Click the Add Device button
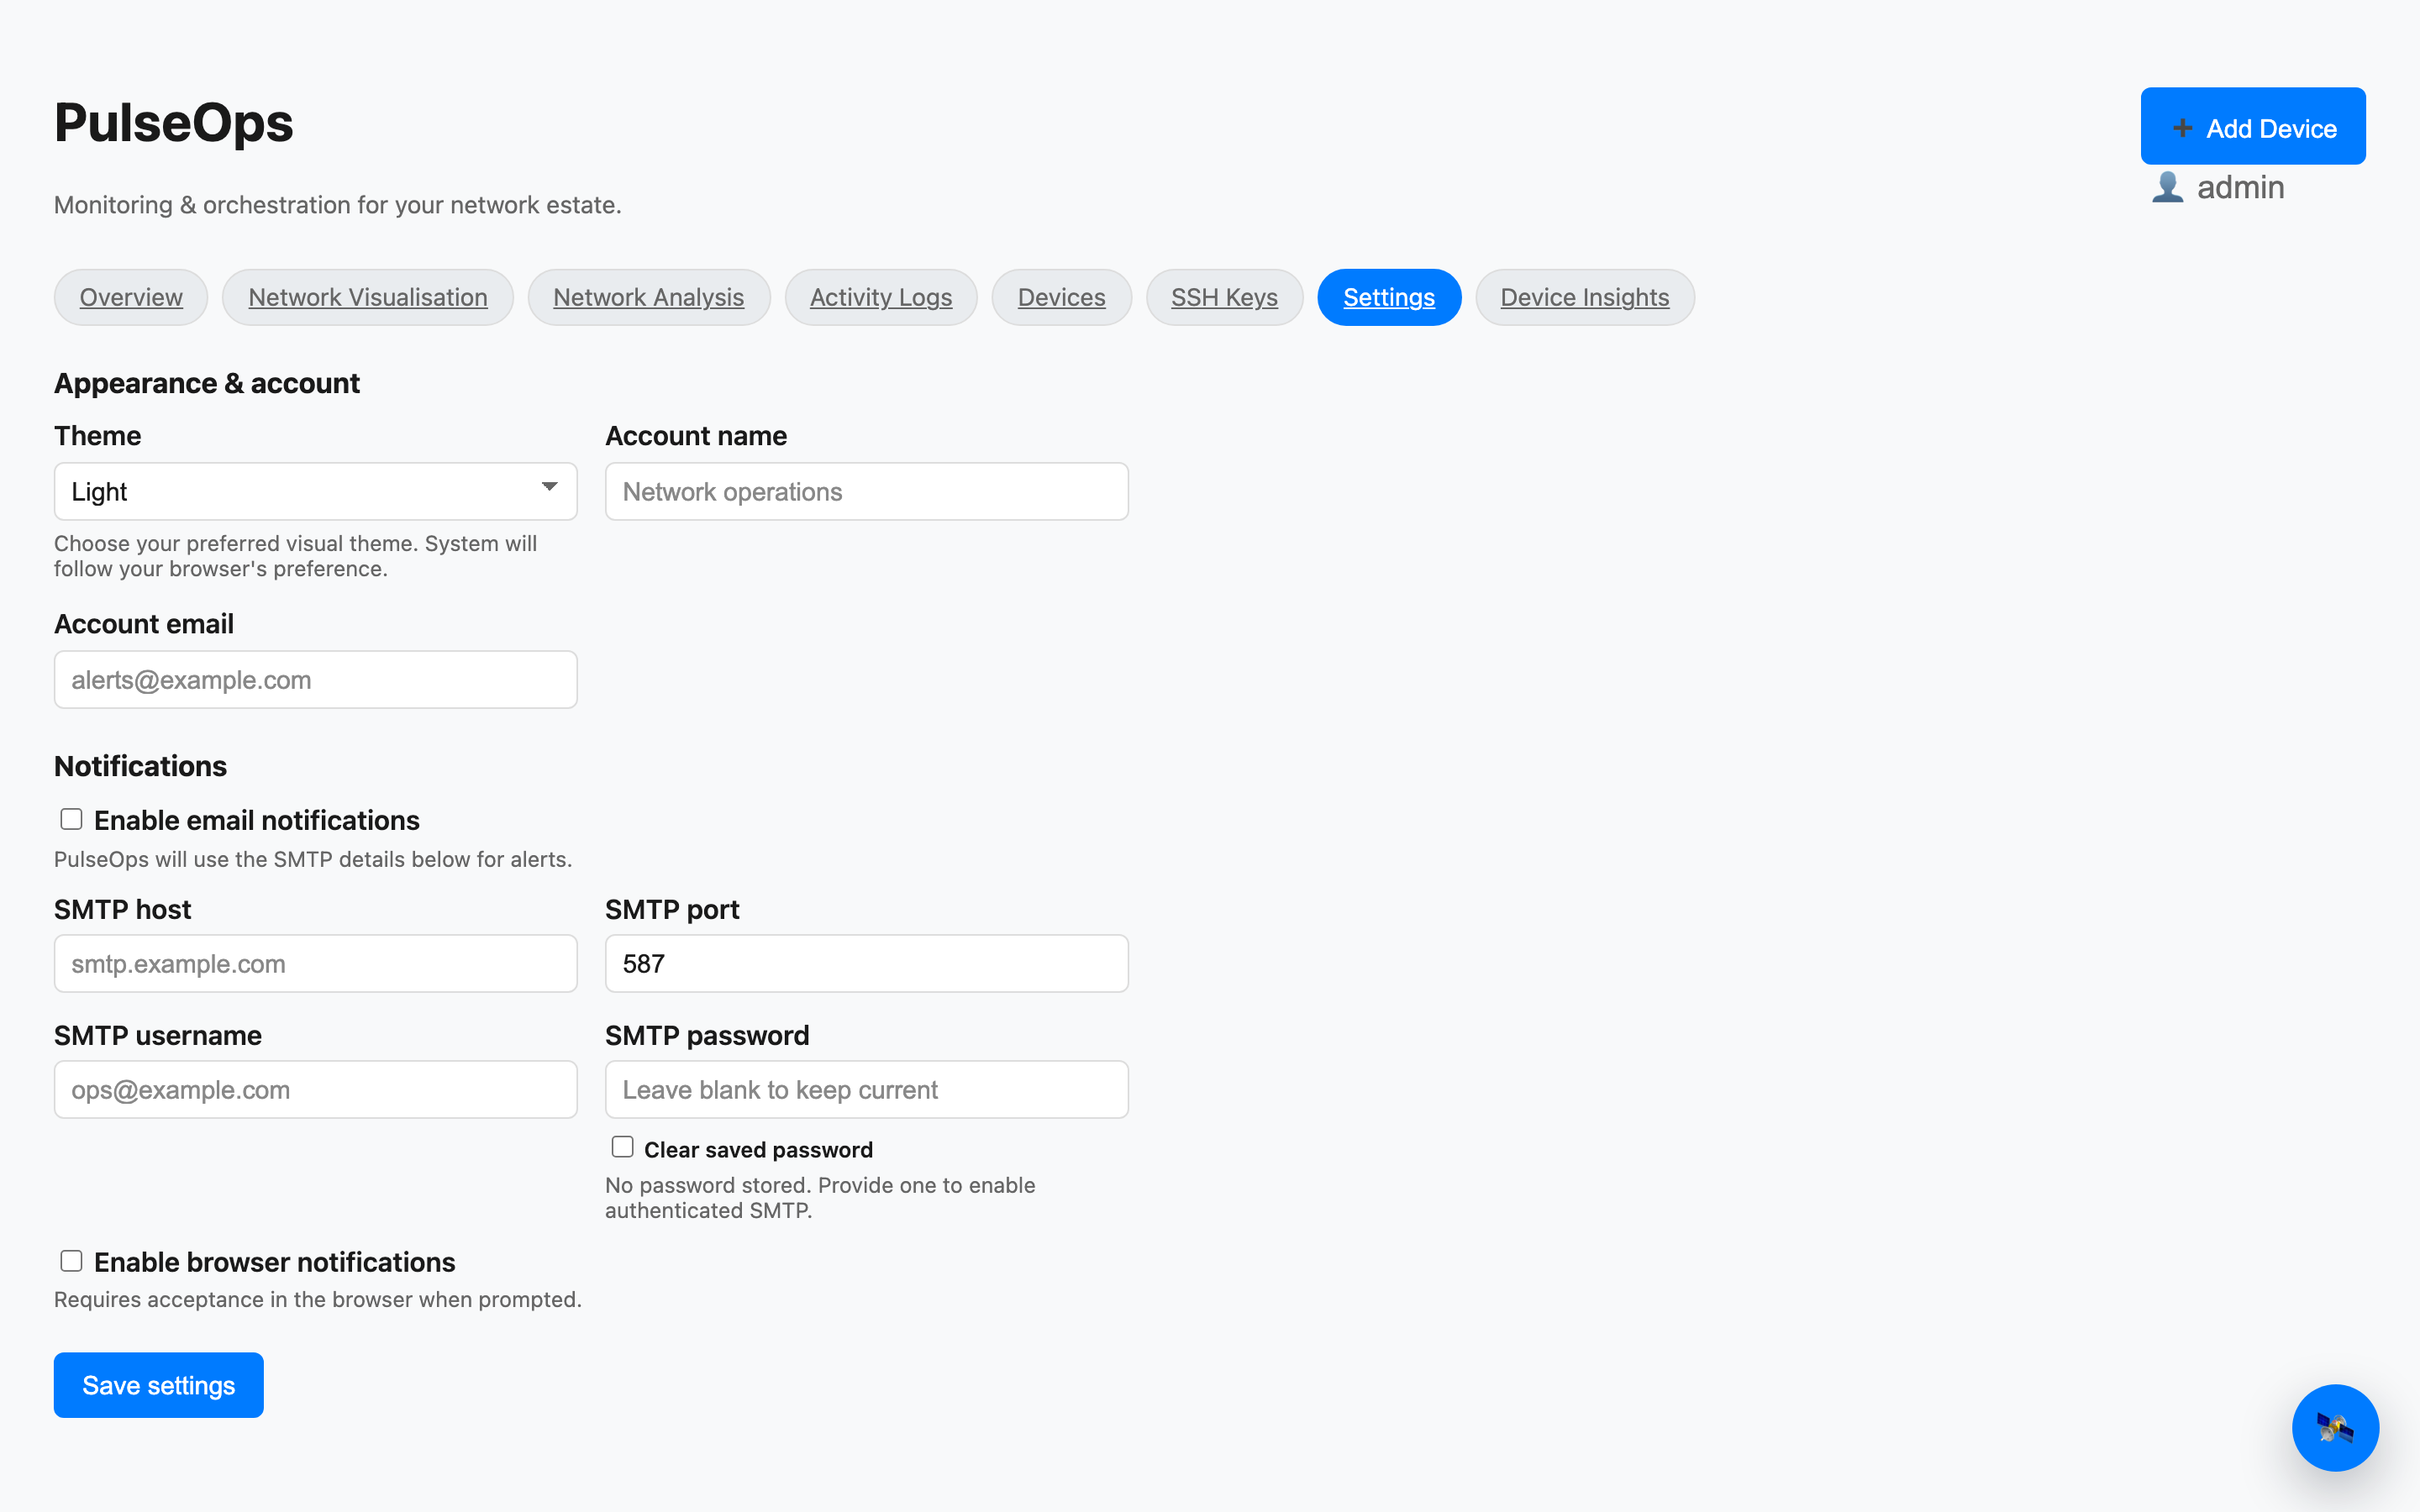The width and height of the screenshot is (2420, 1512). tap(2253, 126)
